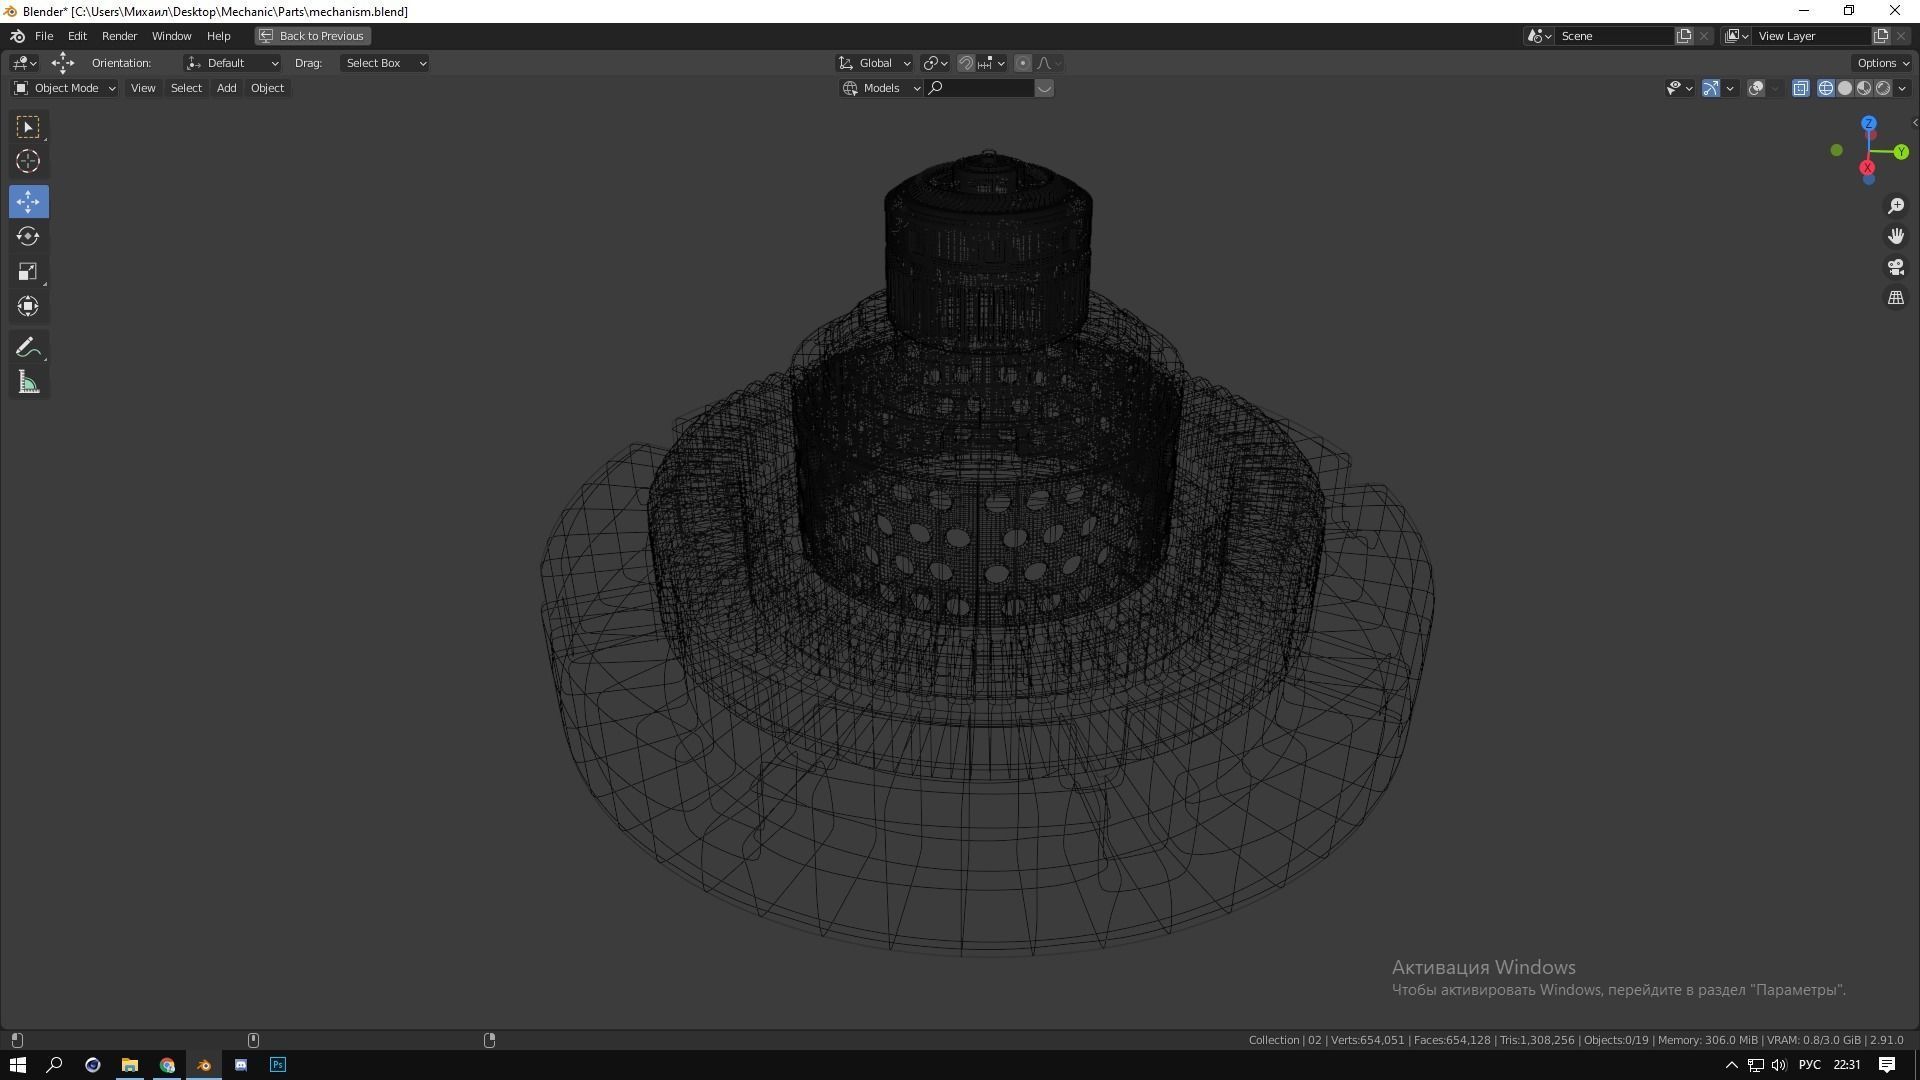Screen dimensions: 1920x1080
Task: Remove the Scene with its X icon
Action: [x=1704, y=36]
